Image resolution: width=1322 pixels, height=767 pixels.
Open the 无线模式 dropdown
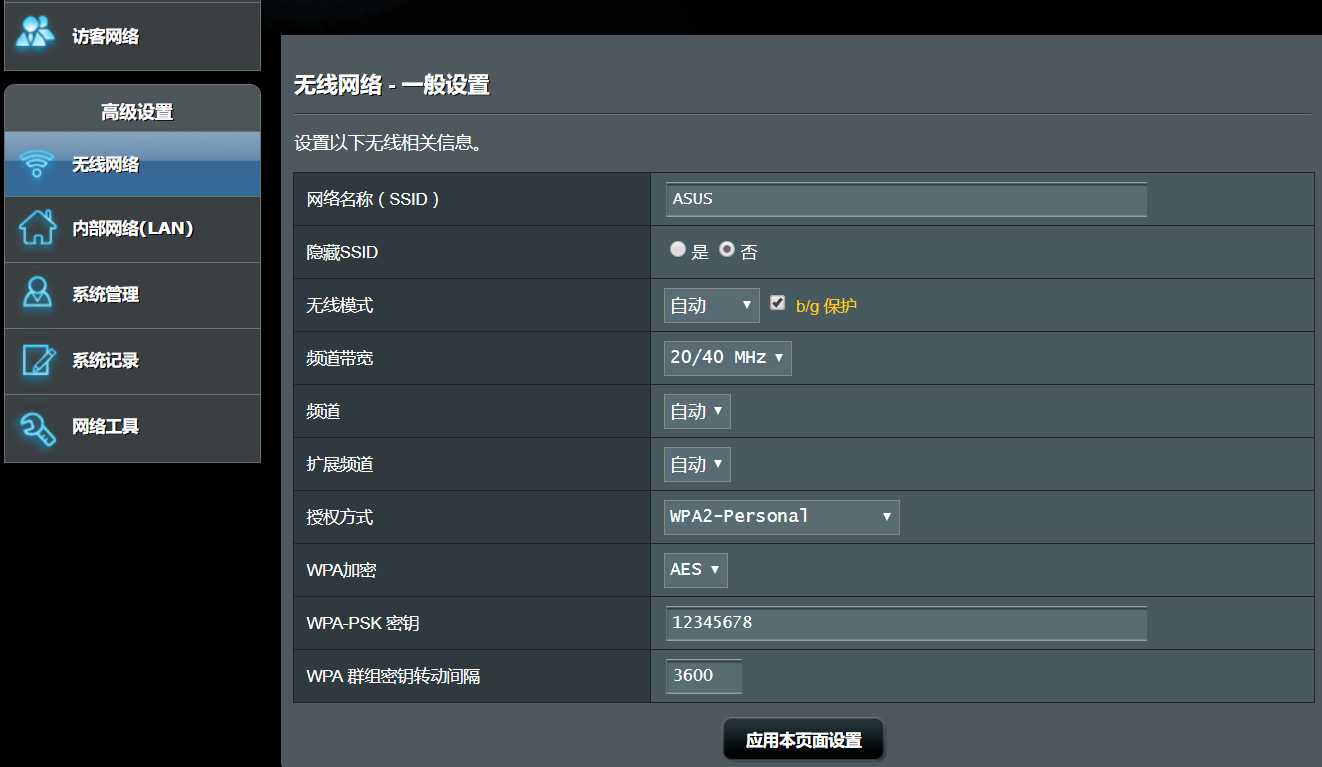(x=711, y=305)
